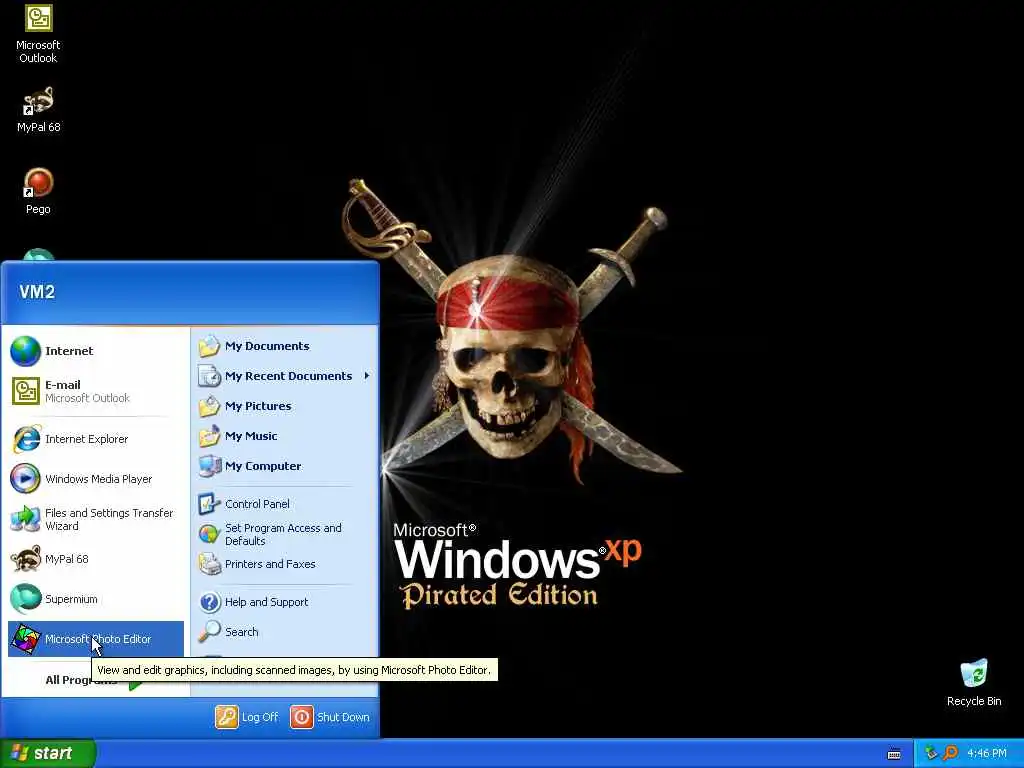Open Help and Support text link
The height and width of the screenshot is (768, 1024).
pos(266,602)
